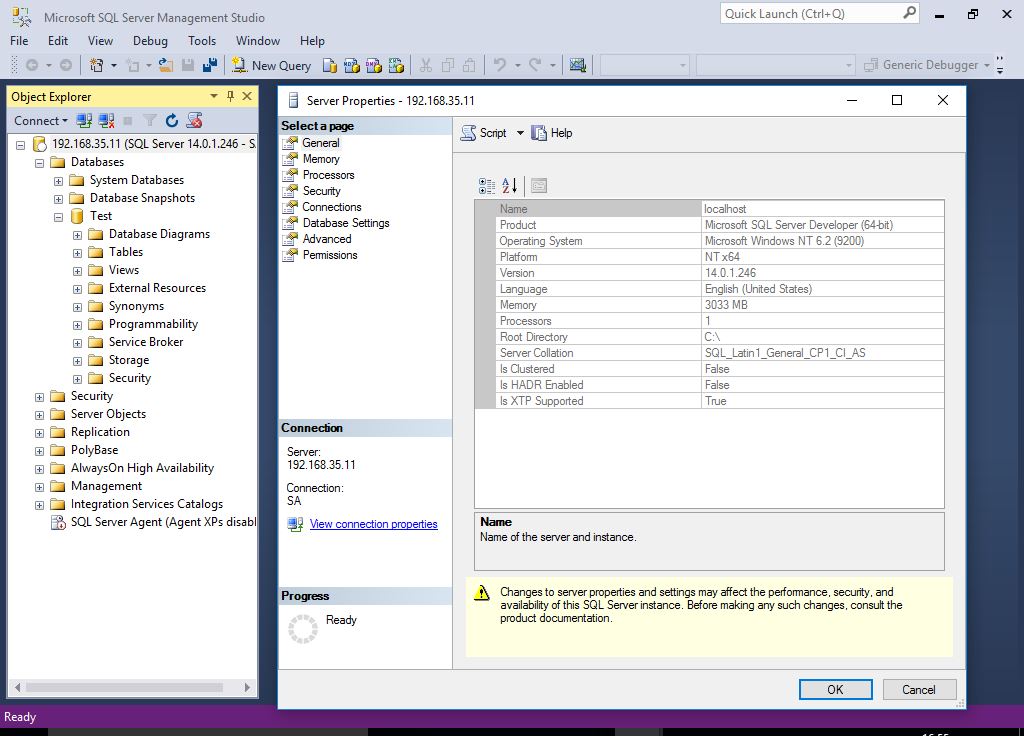Click the Quick Launch magnifier icon
This screenshot has height=736, width=1024.
click(909, 13)
